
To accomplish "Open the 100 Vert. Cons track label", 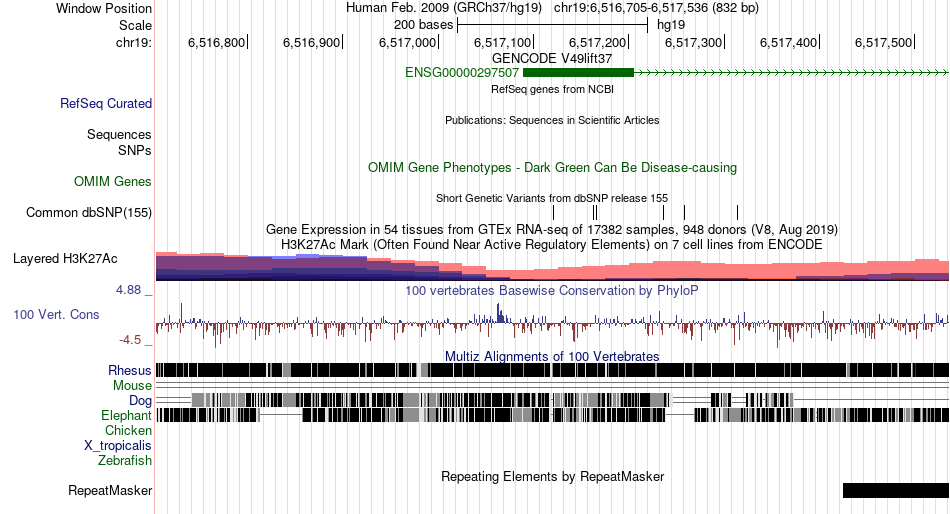I will click(x=56, y=315).
